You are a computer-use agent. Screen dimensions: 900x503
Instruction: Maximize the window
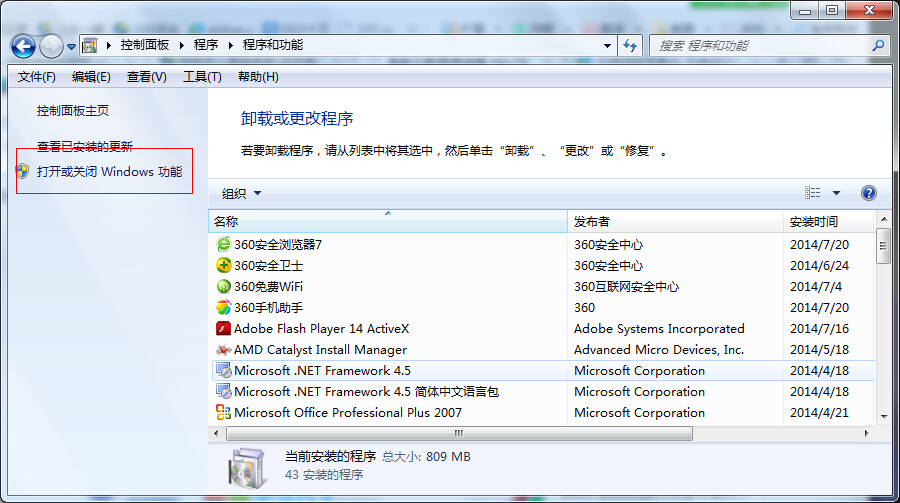(x=832, y=10)
